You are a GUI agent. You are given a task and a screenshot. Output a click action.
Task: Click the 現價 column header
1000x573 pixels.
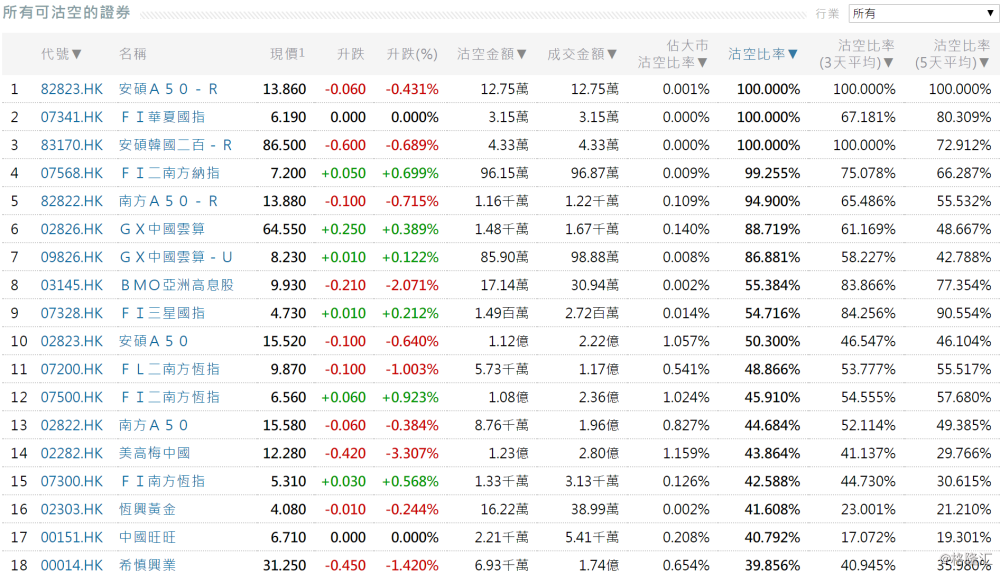(287, 54)
